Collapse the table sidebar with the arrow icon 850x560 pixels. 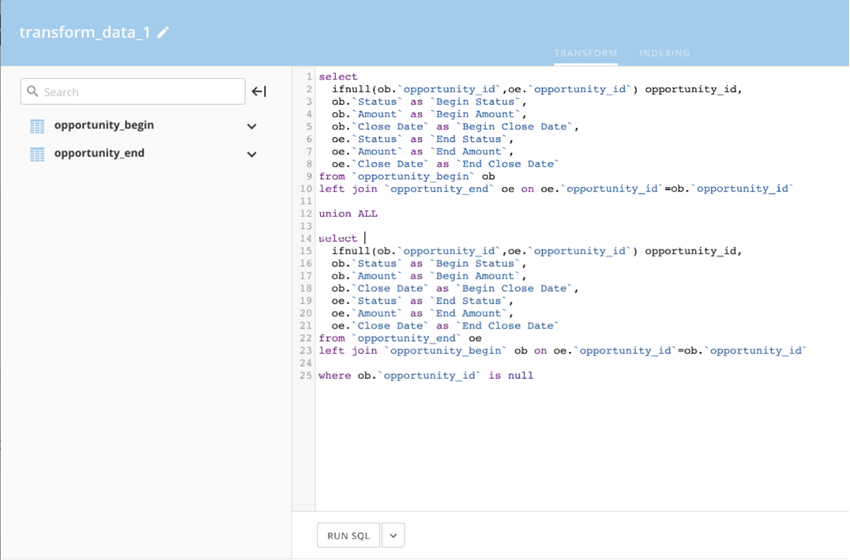(259, 92)
